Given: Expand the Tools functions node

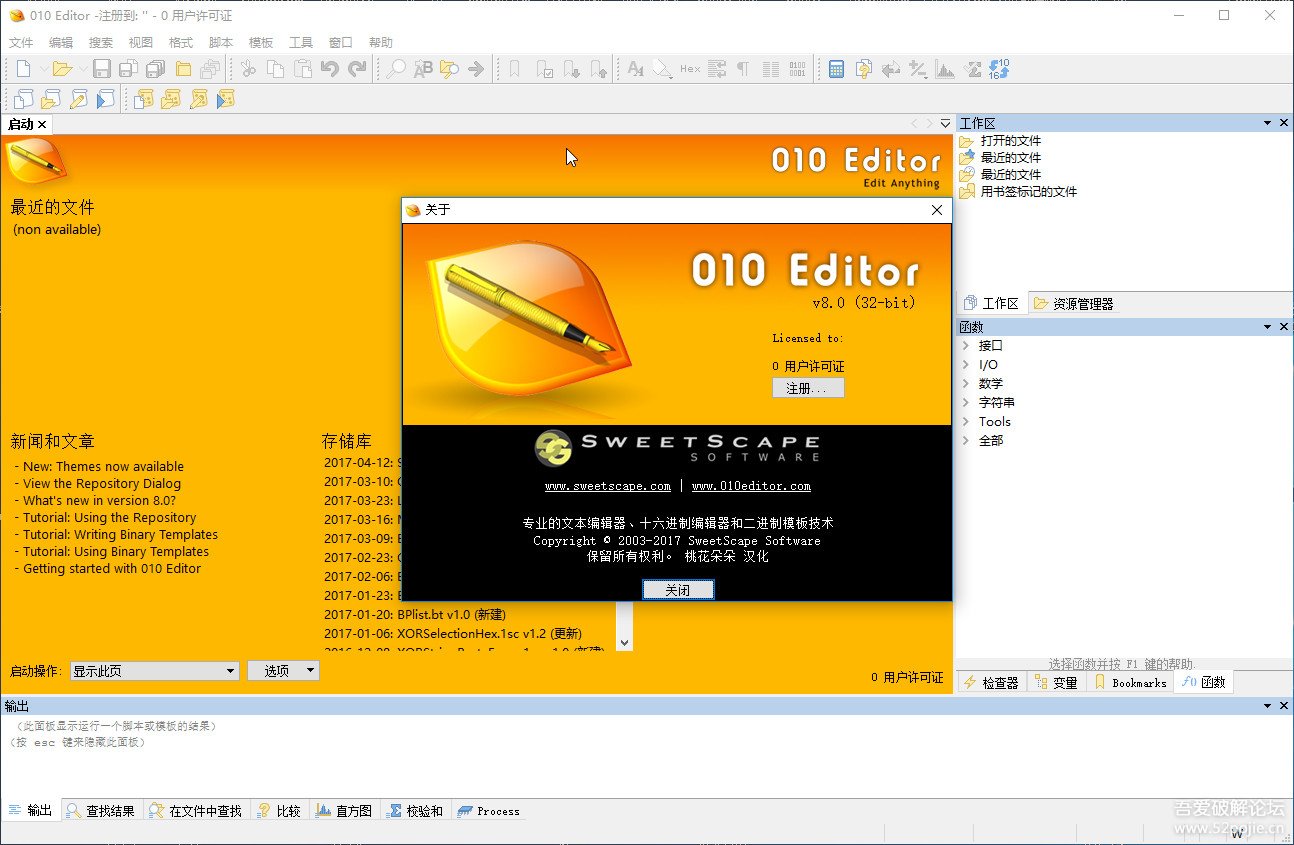Looking at the screenshot, I should 966,422.
